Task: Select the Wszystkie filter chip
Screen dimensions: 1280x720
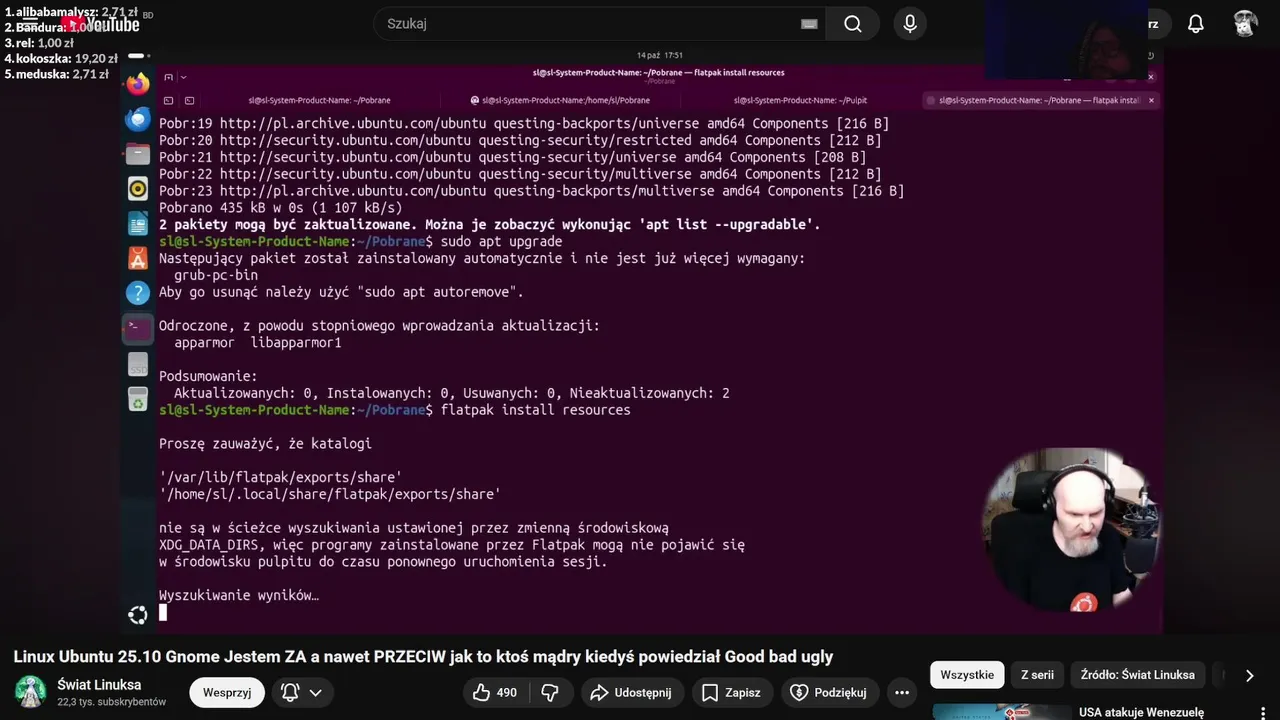Action: (967, 675)
